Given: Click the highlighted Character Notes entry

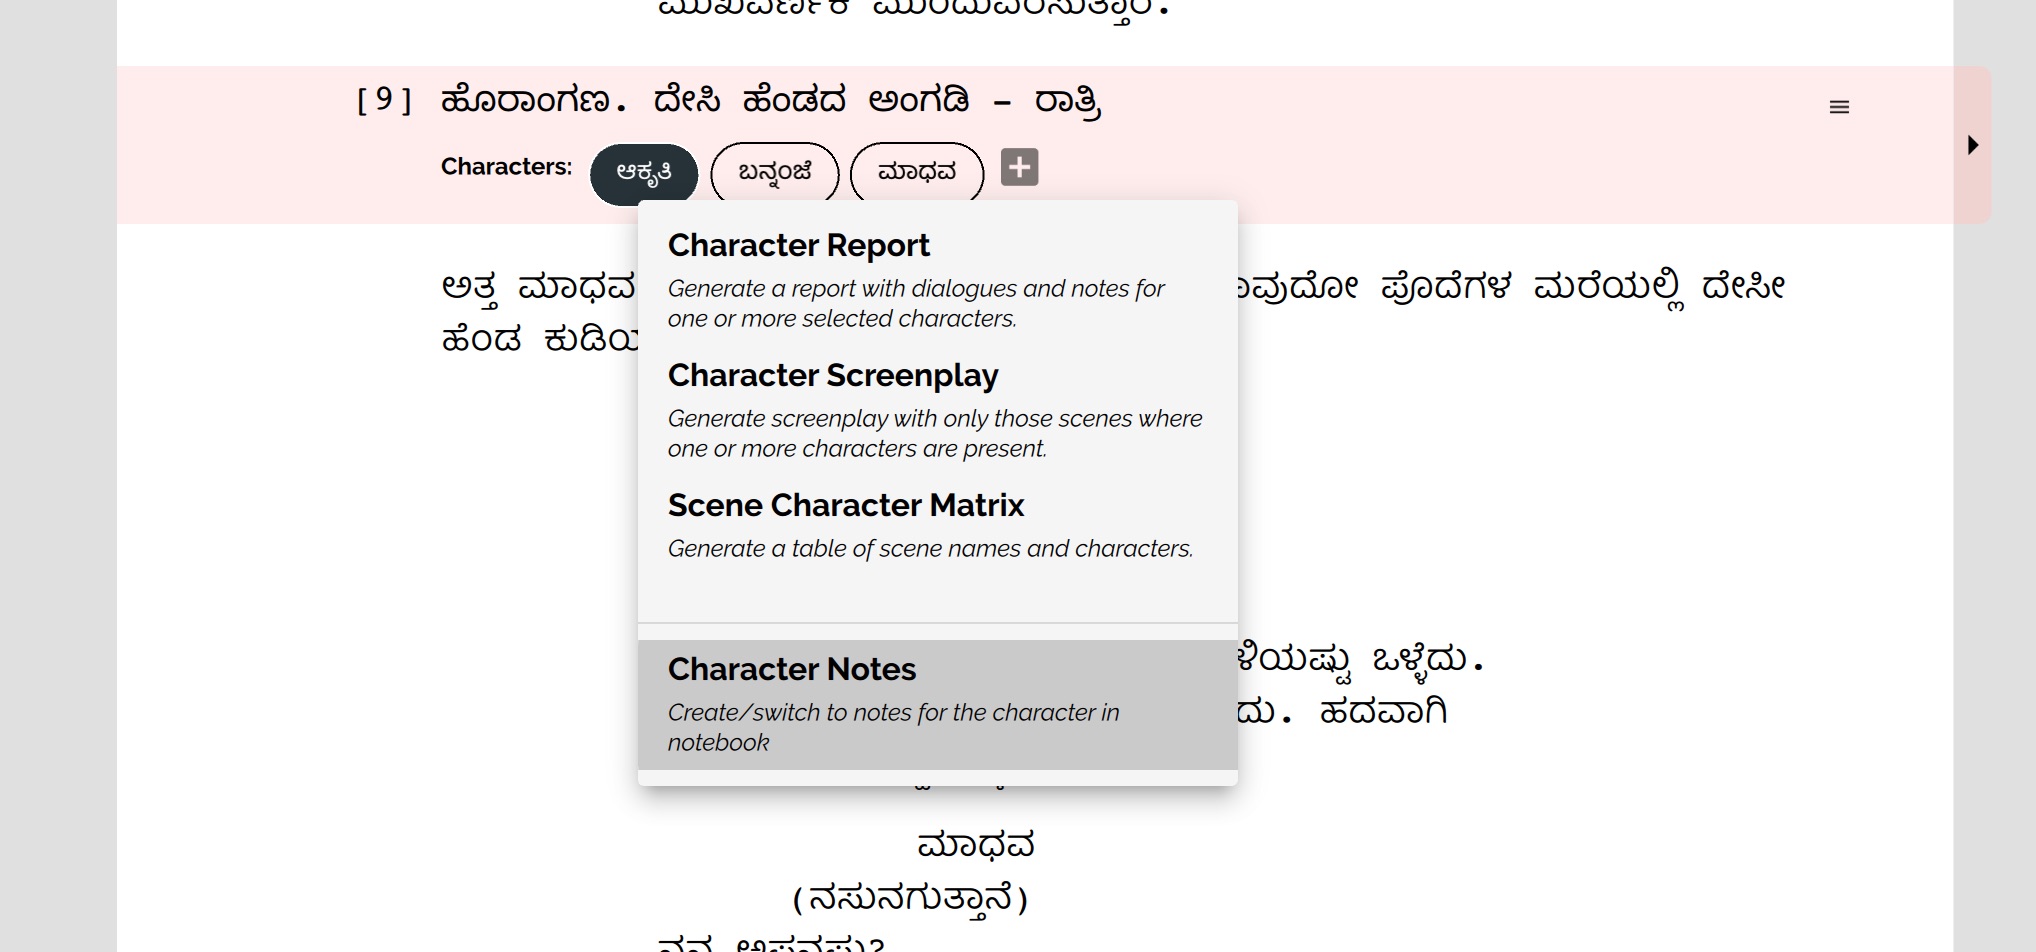Looking at the screenshot, I should (937, 702).
